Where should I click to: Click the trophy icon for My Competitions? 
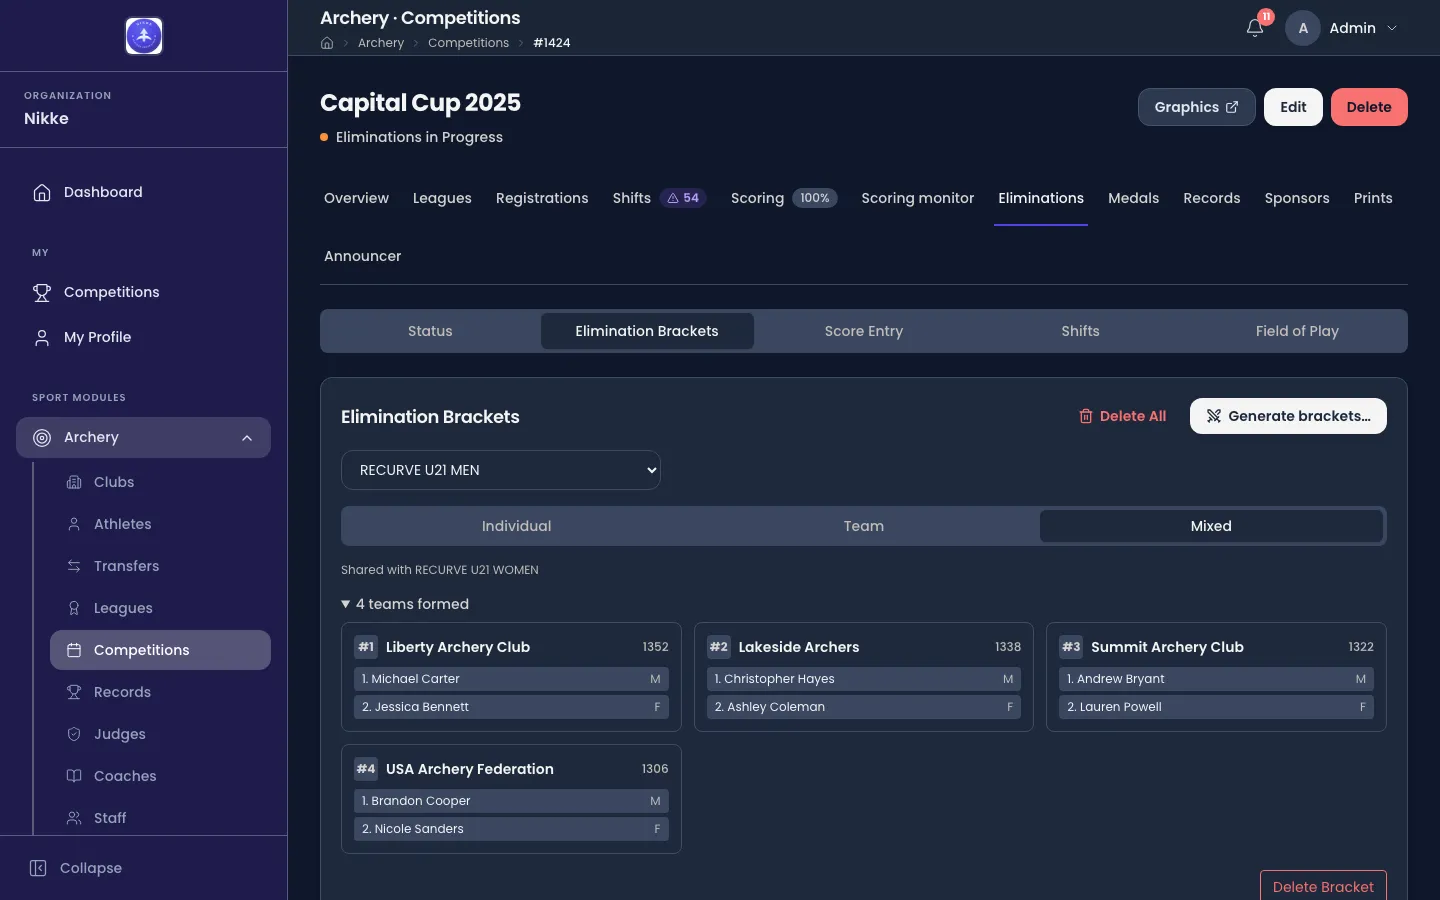pyautogui.click(x=42, y=292)
